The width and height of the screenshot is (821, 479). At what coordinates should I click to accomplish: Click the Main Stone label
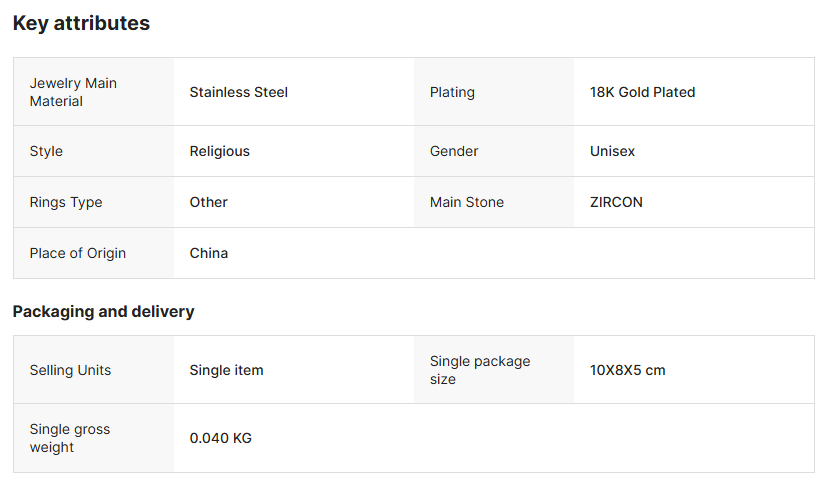click(x=466, y=202)
